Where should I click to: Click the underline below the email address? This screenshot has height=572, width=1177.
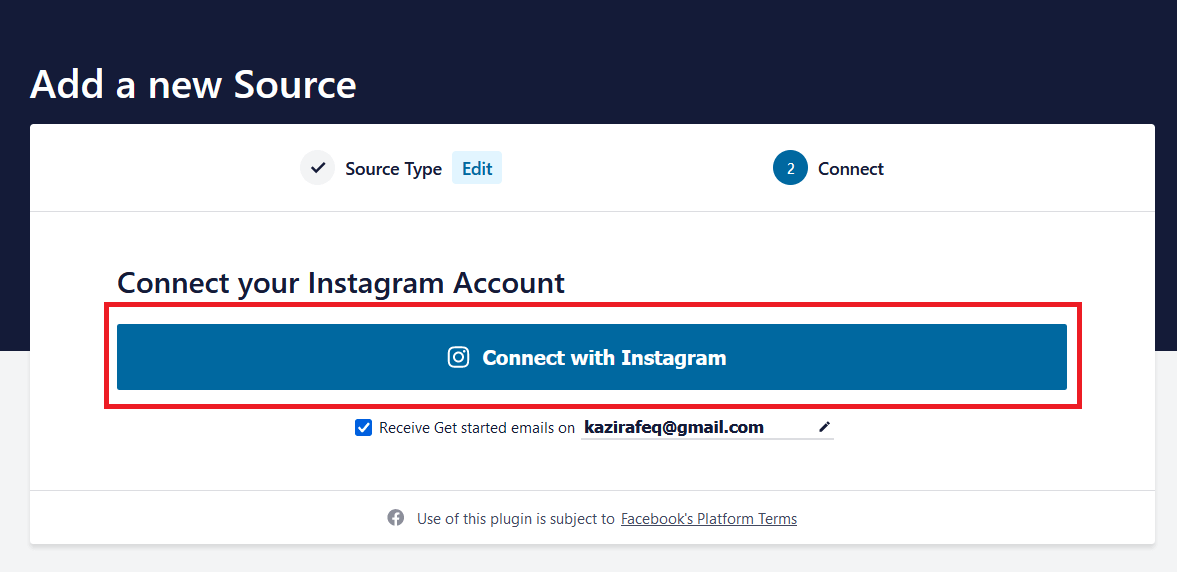point(707,438)
